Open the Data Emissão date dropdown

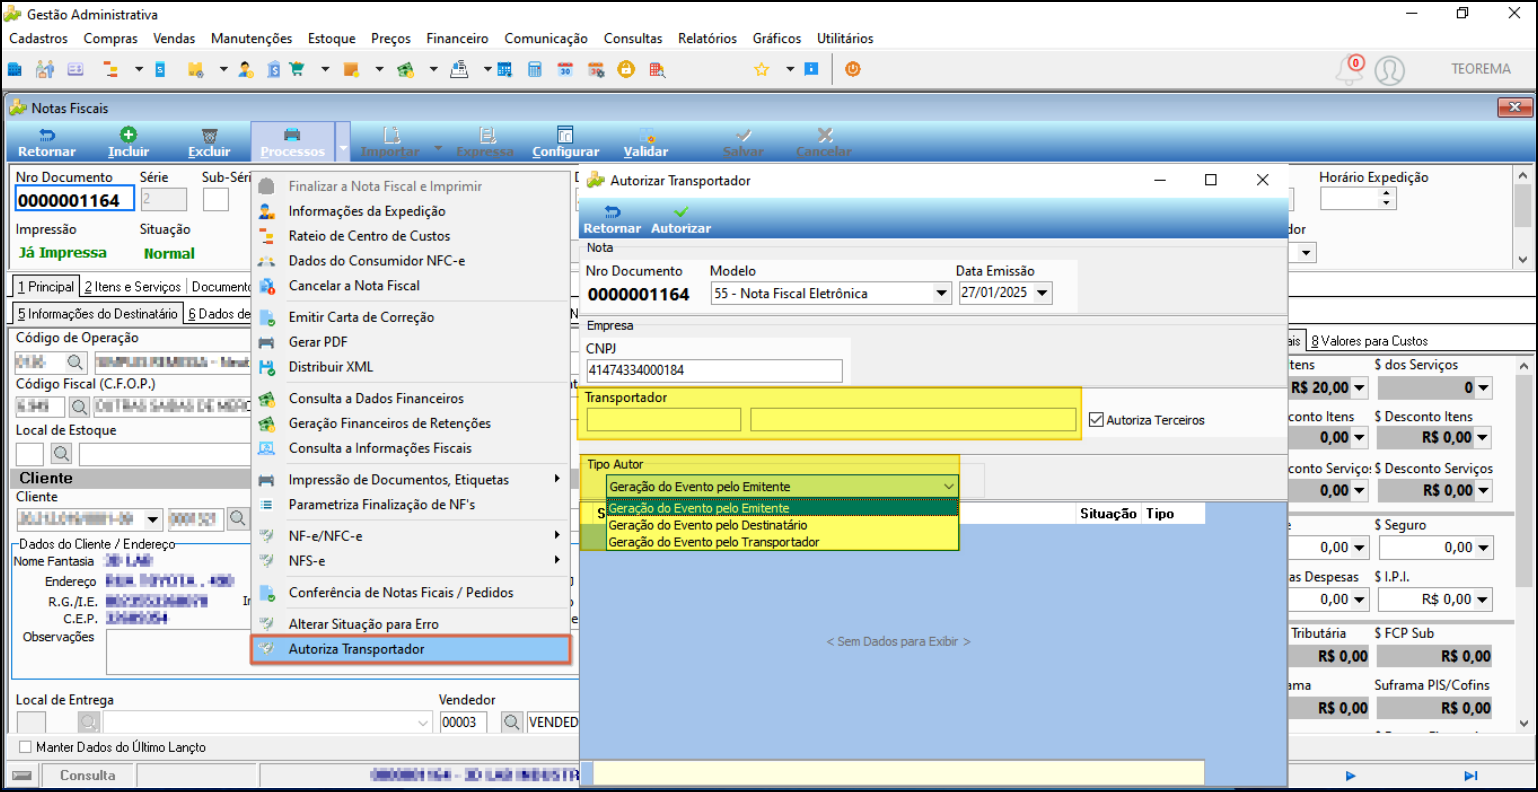(1043, 293)
